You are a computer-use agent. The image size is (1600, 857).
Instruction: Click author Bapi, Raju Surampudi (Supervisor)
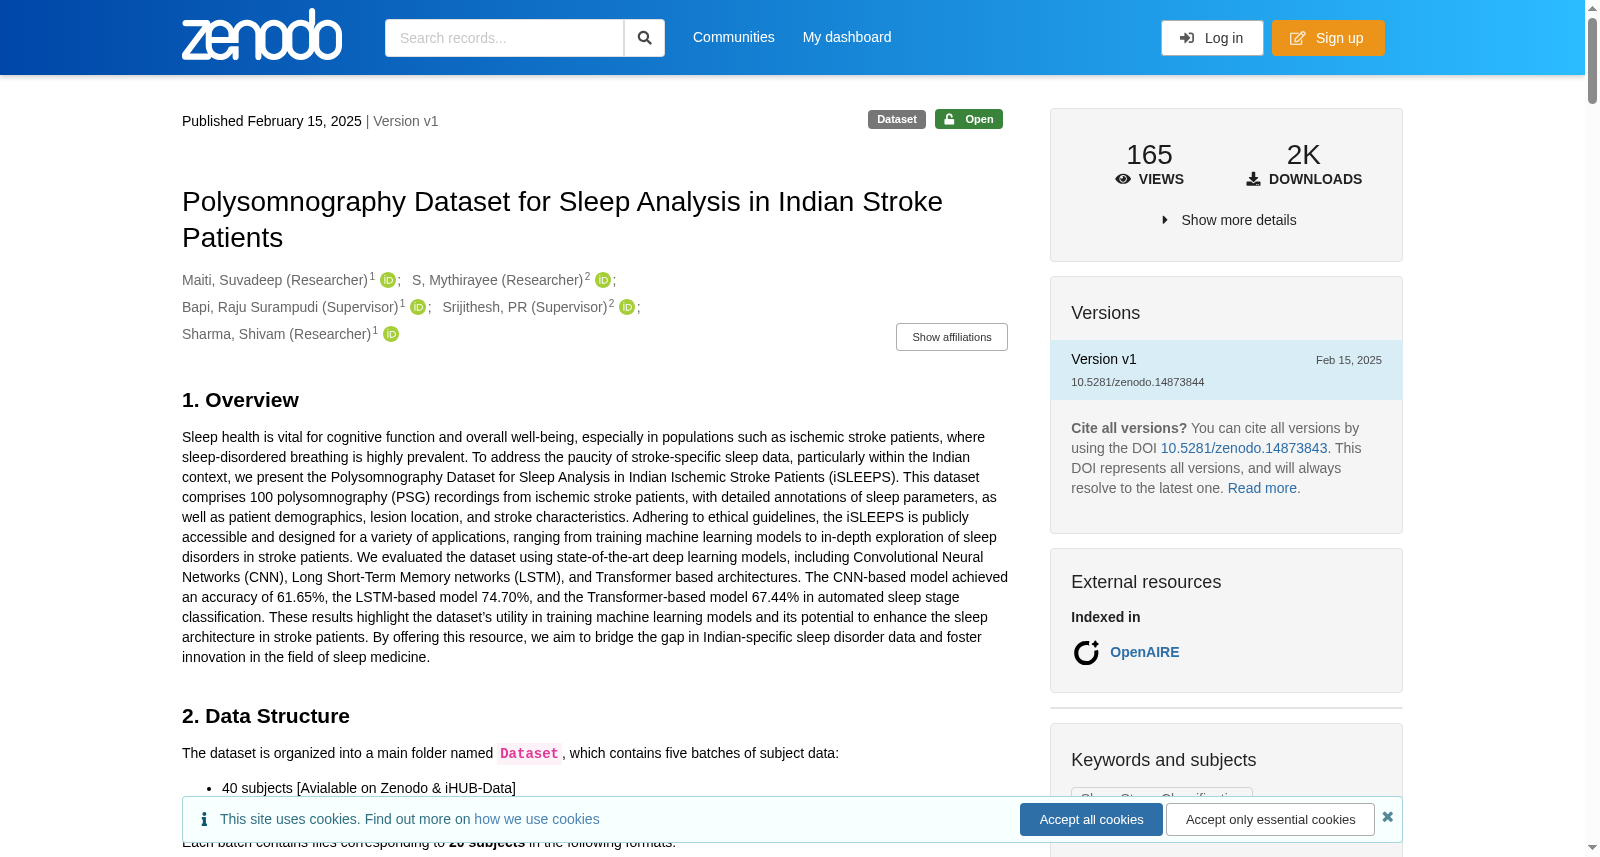point(290,307)
